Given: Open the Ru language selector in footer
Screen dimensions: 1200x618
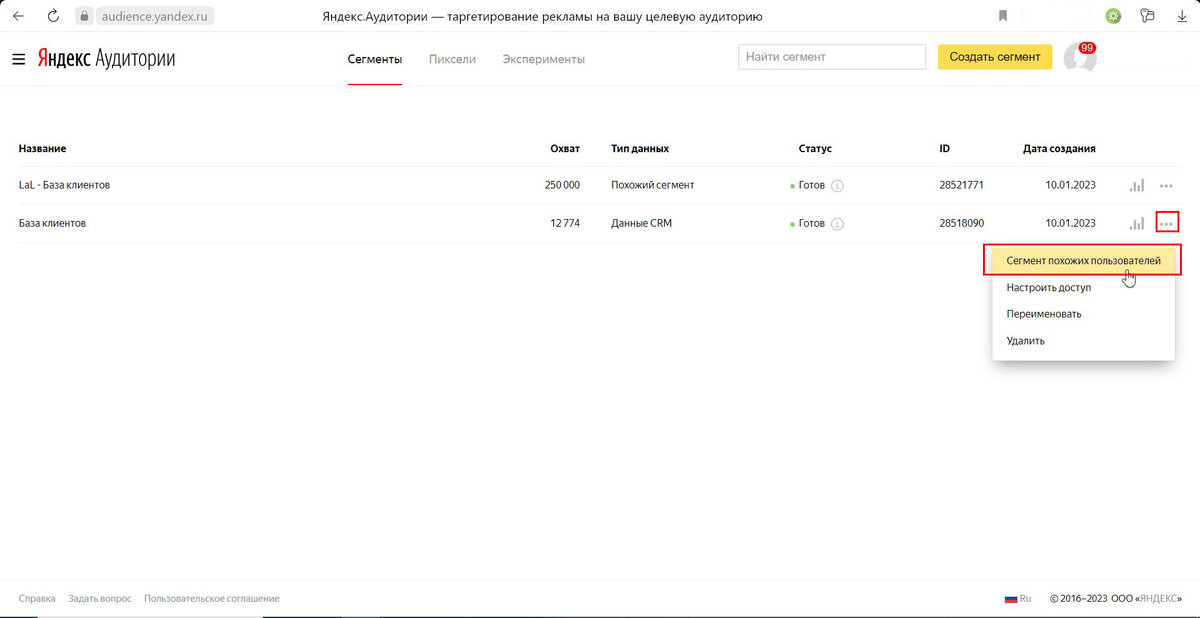Looking at the screenshot, I should (x=1017, y=598).
